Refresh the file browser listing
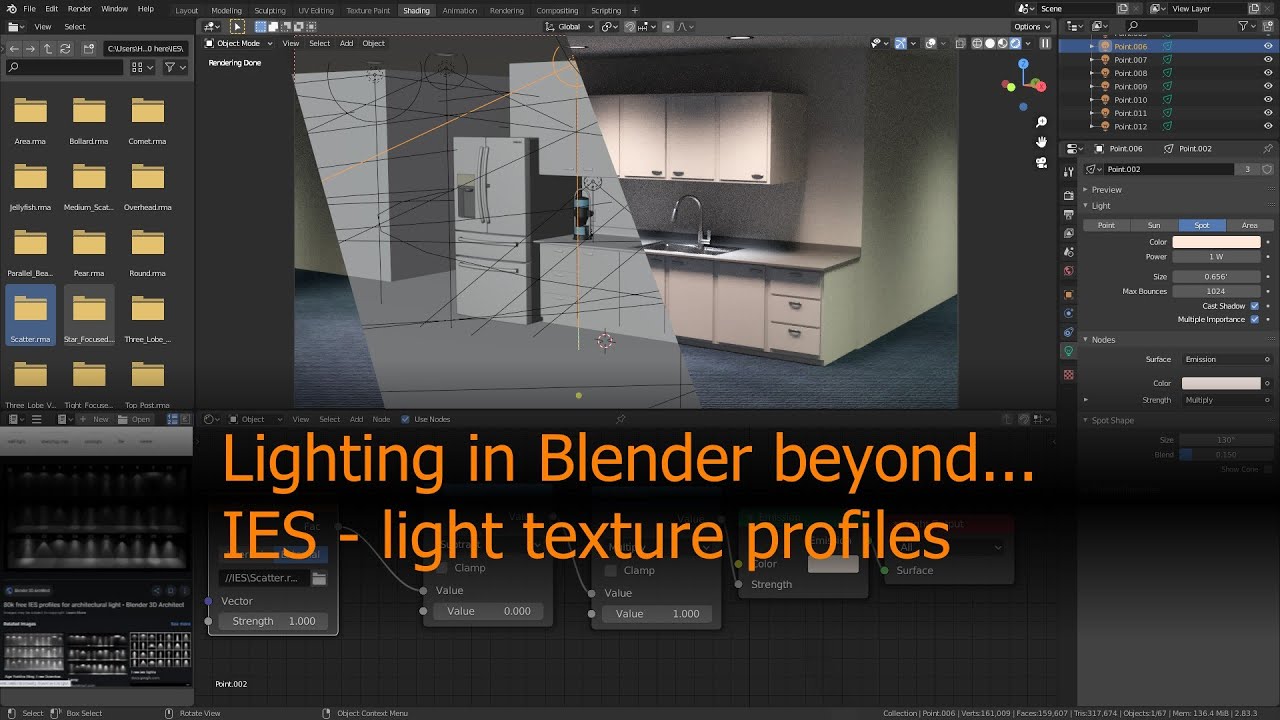 (66, 48)
